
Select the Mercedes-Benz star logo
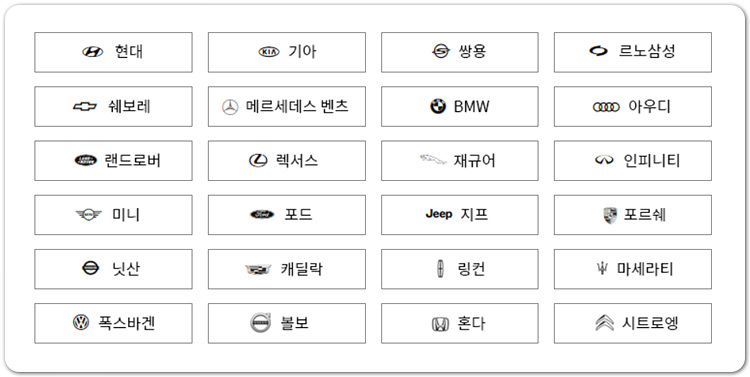pos(230,107)
